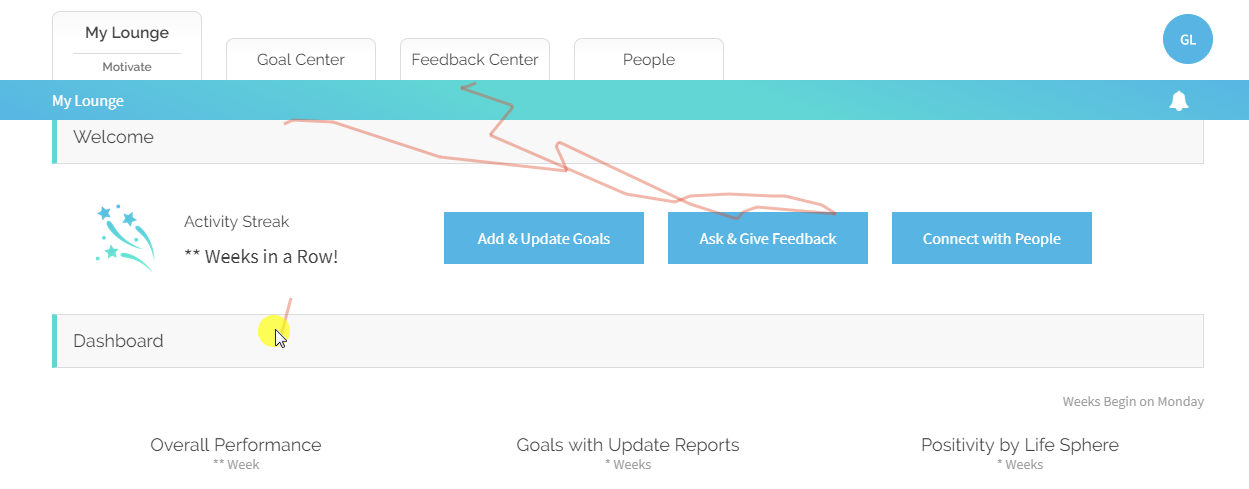Open the People tab
1249x489 pixels.
coord(649,59)
